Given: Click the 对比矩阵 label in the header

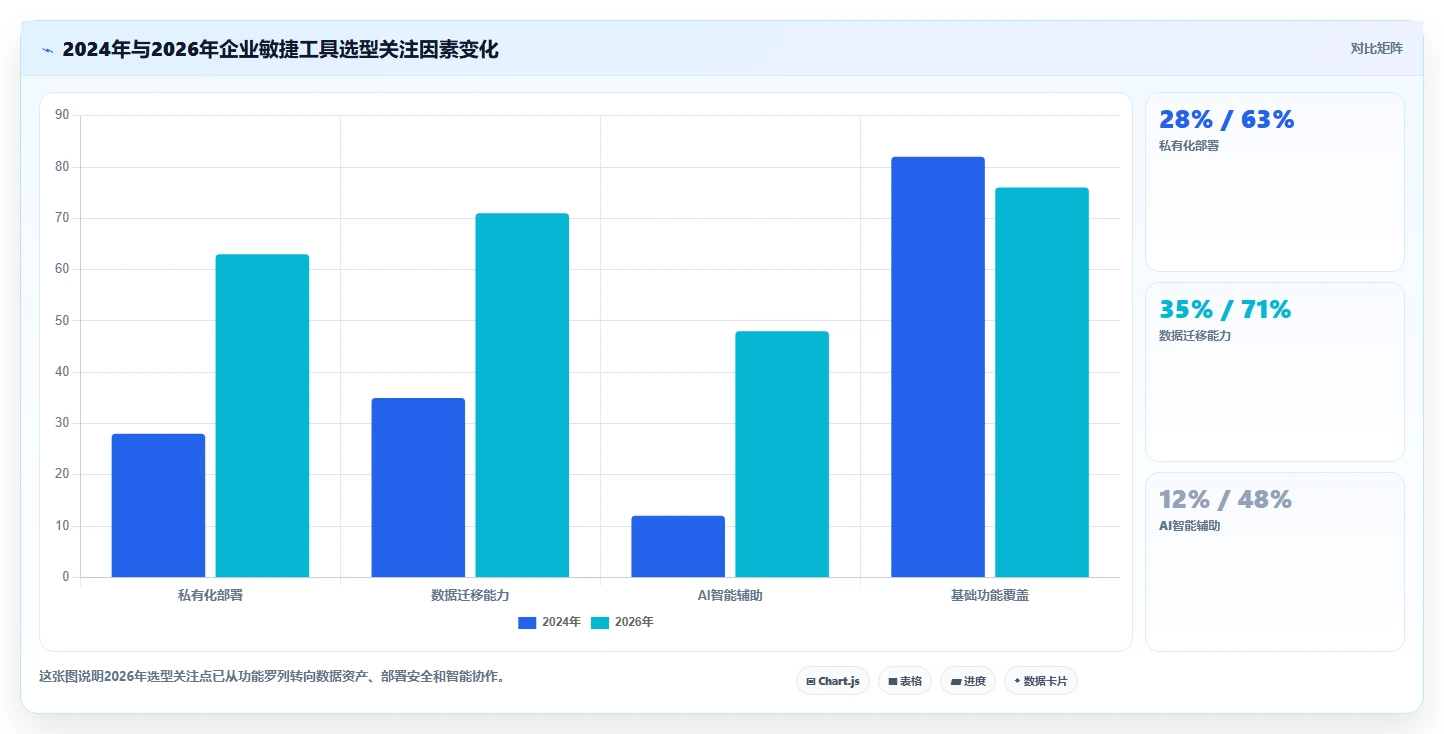Looking at the screenshot, I should click(1376, 48).
